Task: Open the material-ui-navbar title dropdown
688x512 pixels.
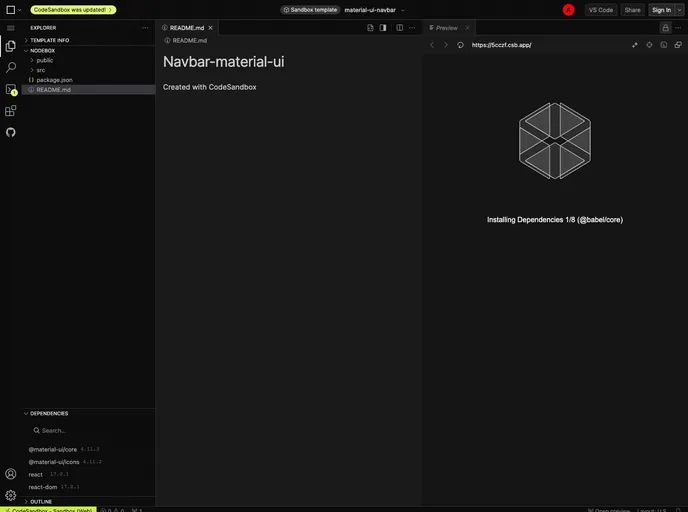Action: [x=403, y=10]
